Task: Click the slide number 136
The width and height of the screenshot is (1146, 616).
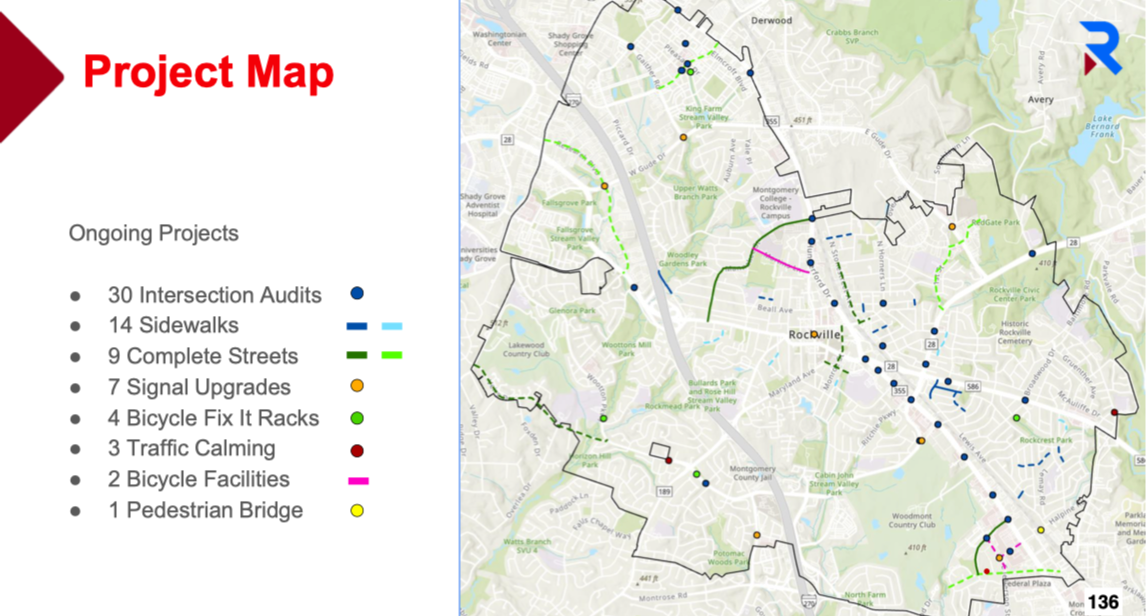Action: coord(1103,602)
